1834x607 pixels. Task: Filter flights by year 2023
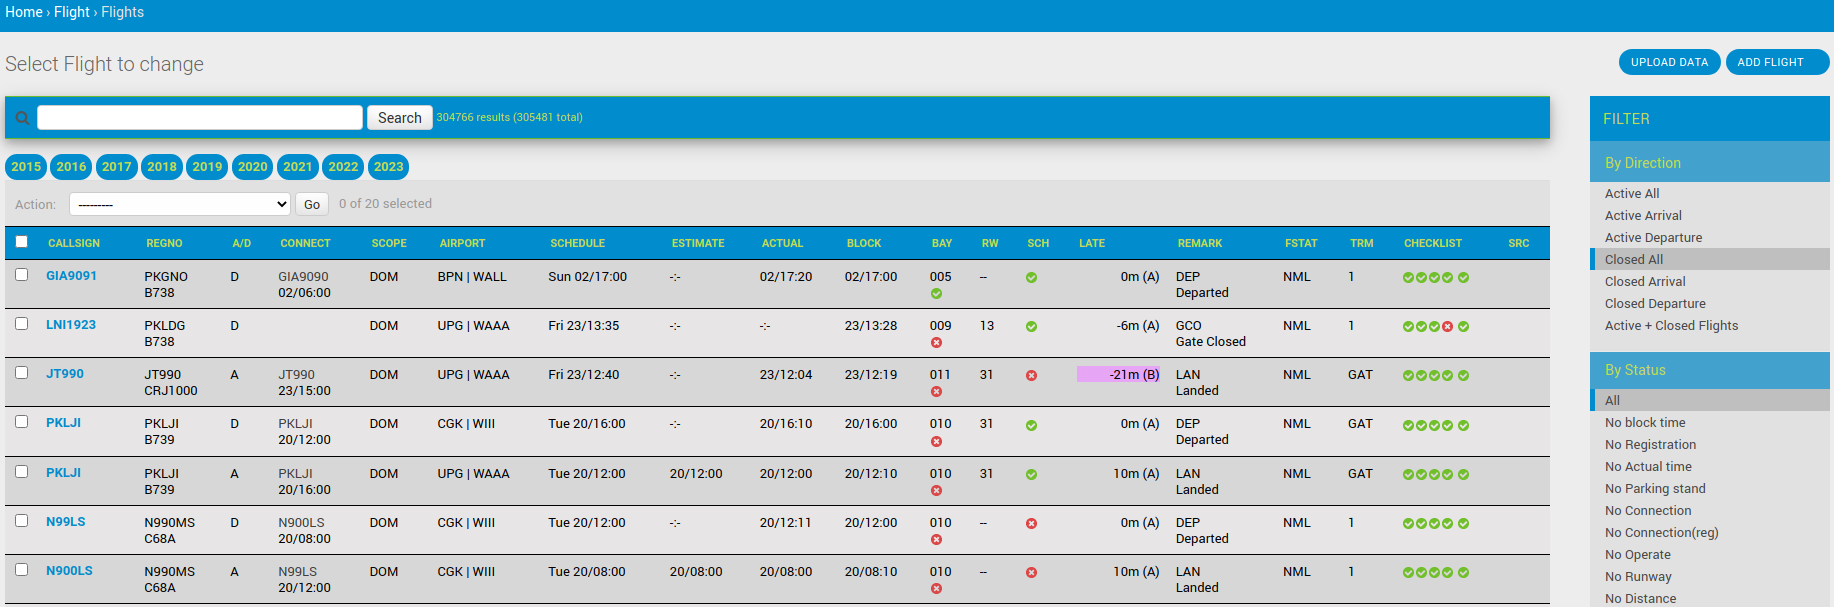[388, 167]
